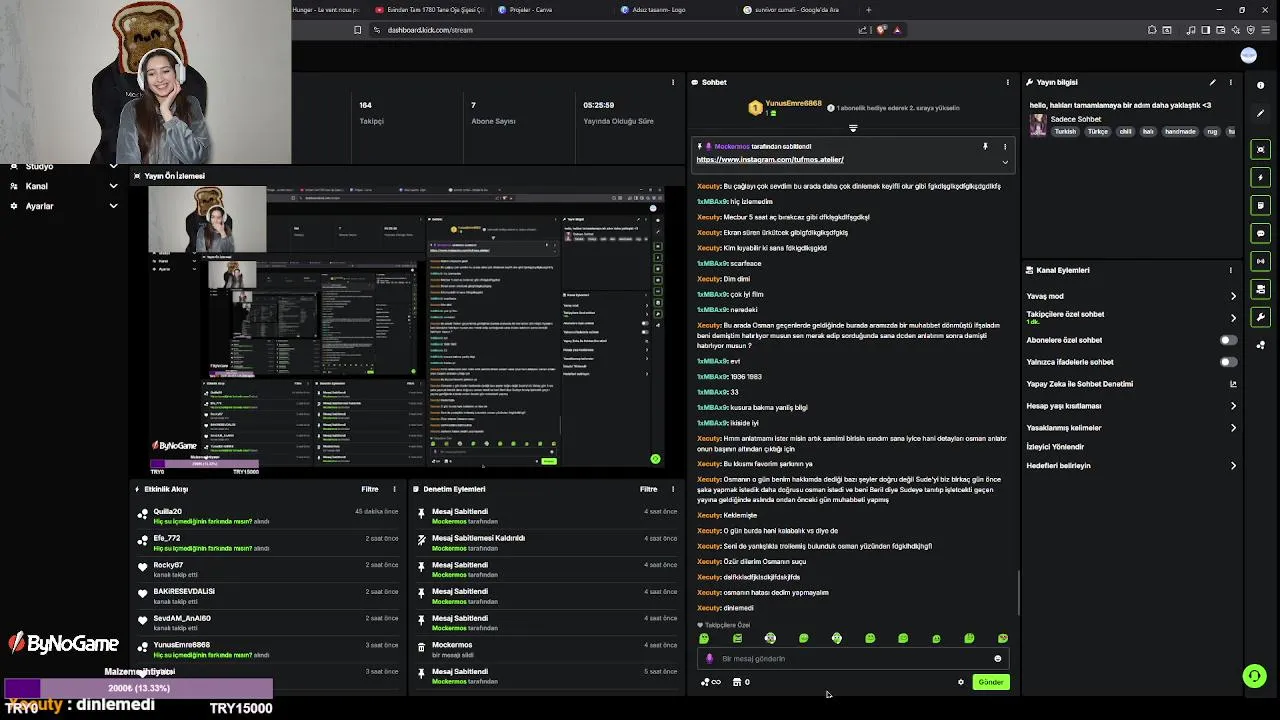Click the capture frame icon in the right sidebar
This screenshot has width=1280, height=720.
tap(1260, 149)
